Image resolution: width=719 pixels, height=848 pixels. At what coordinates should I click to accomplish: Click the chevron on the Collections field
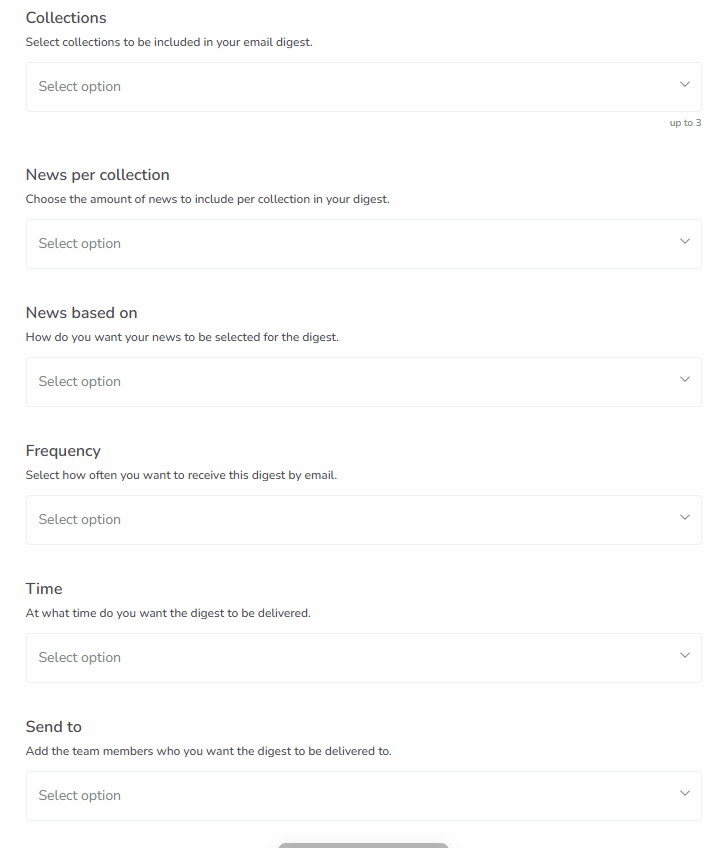685,84
